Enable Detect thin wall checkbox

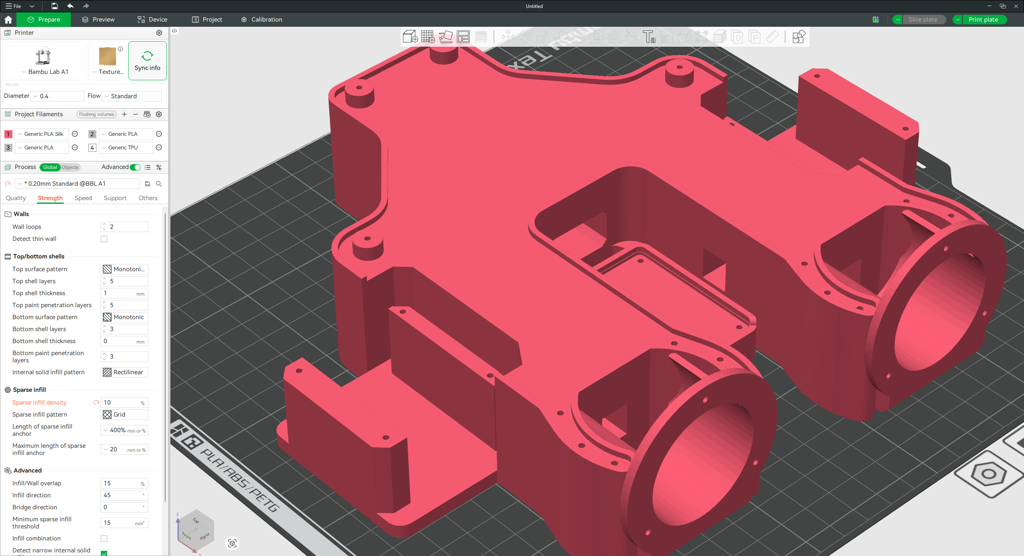104,238
